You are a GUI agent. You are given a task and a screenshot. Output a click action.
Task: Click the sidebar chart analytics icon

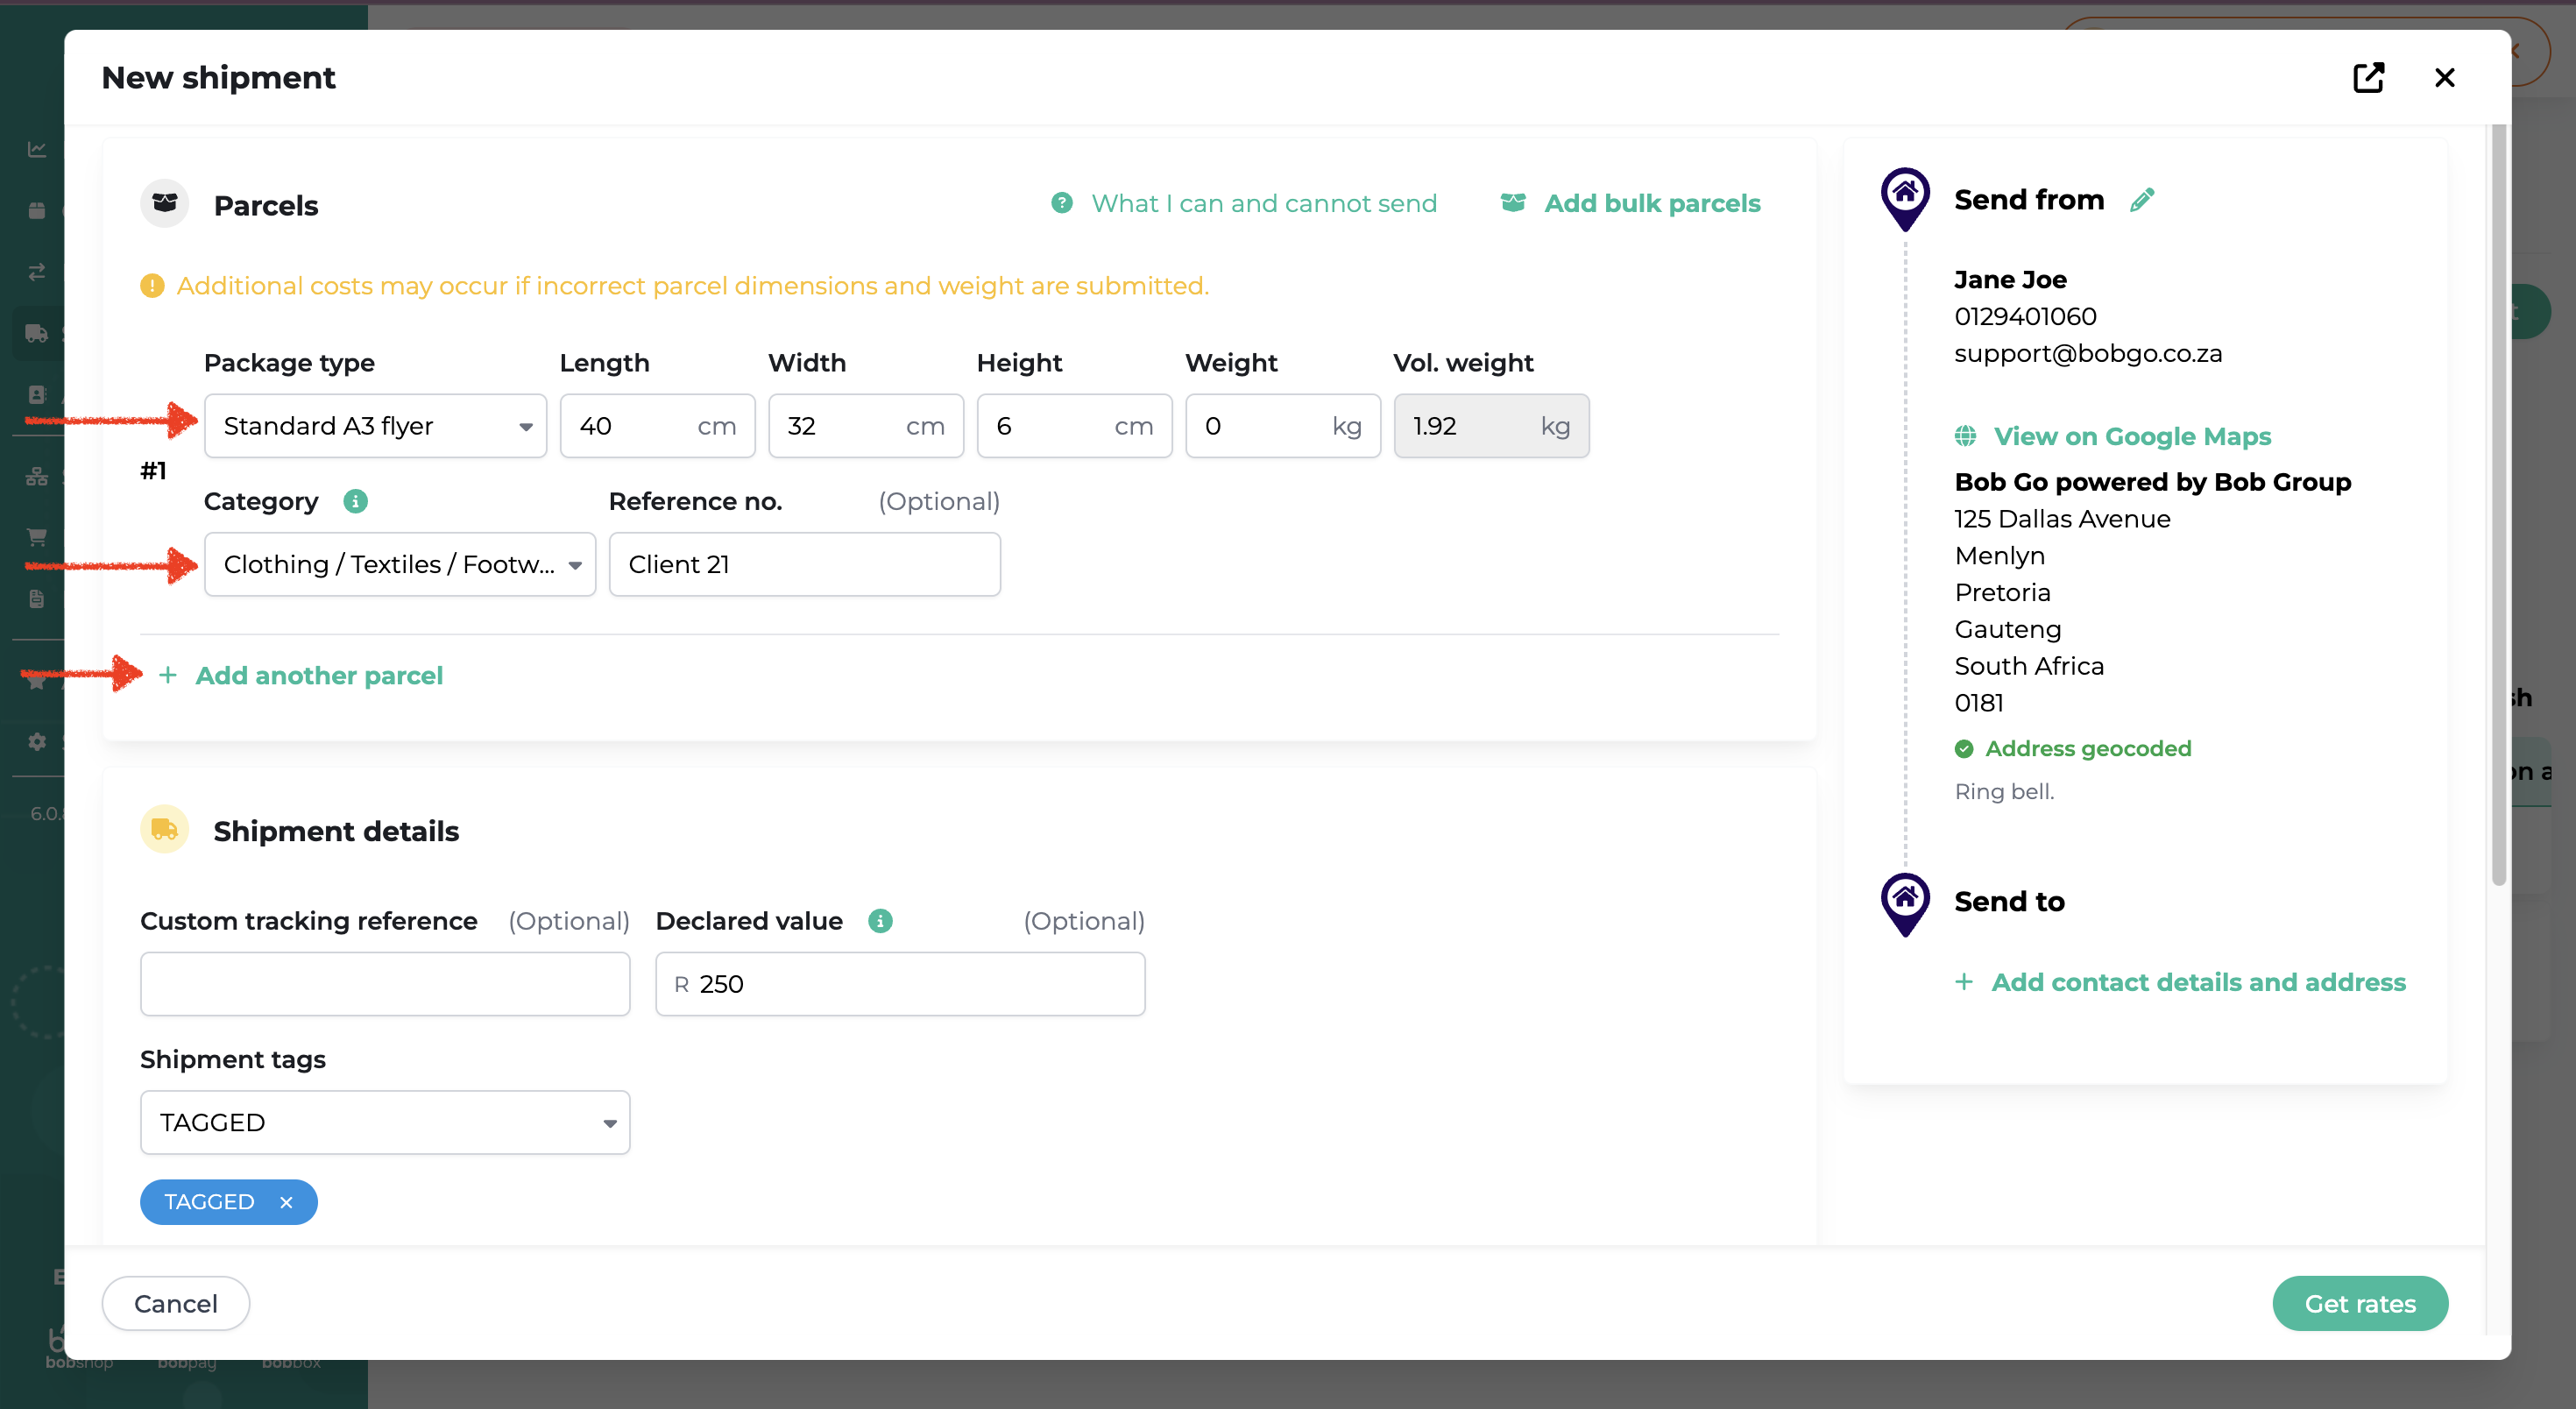pos(37,149)
